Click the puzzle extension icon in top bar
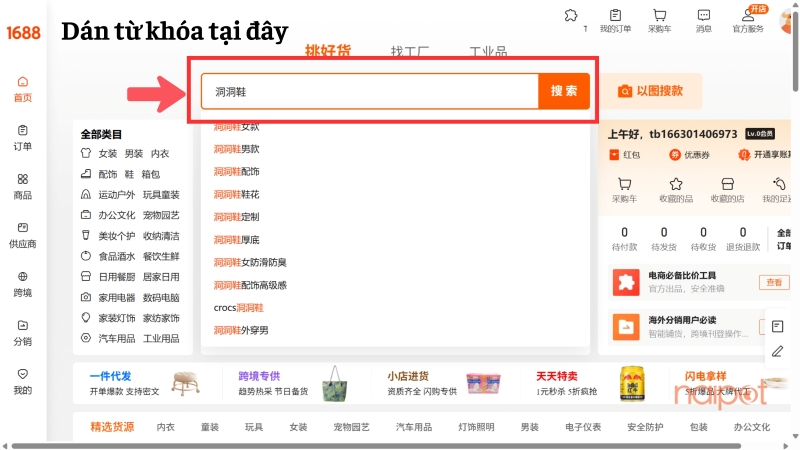800x450 pixels. point(571,15)
